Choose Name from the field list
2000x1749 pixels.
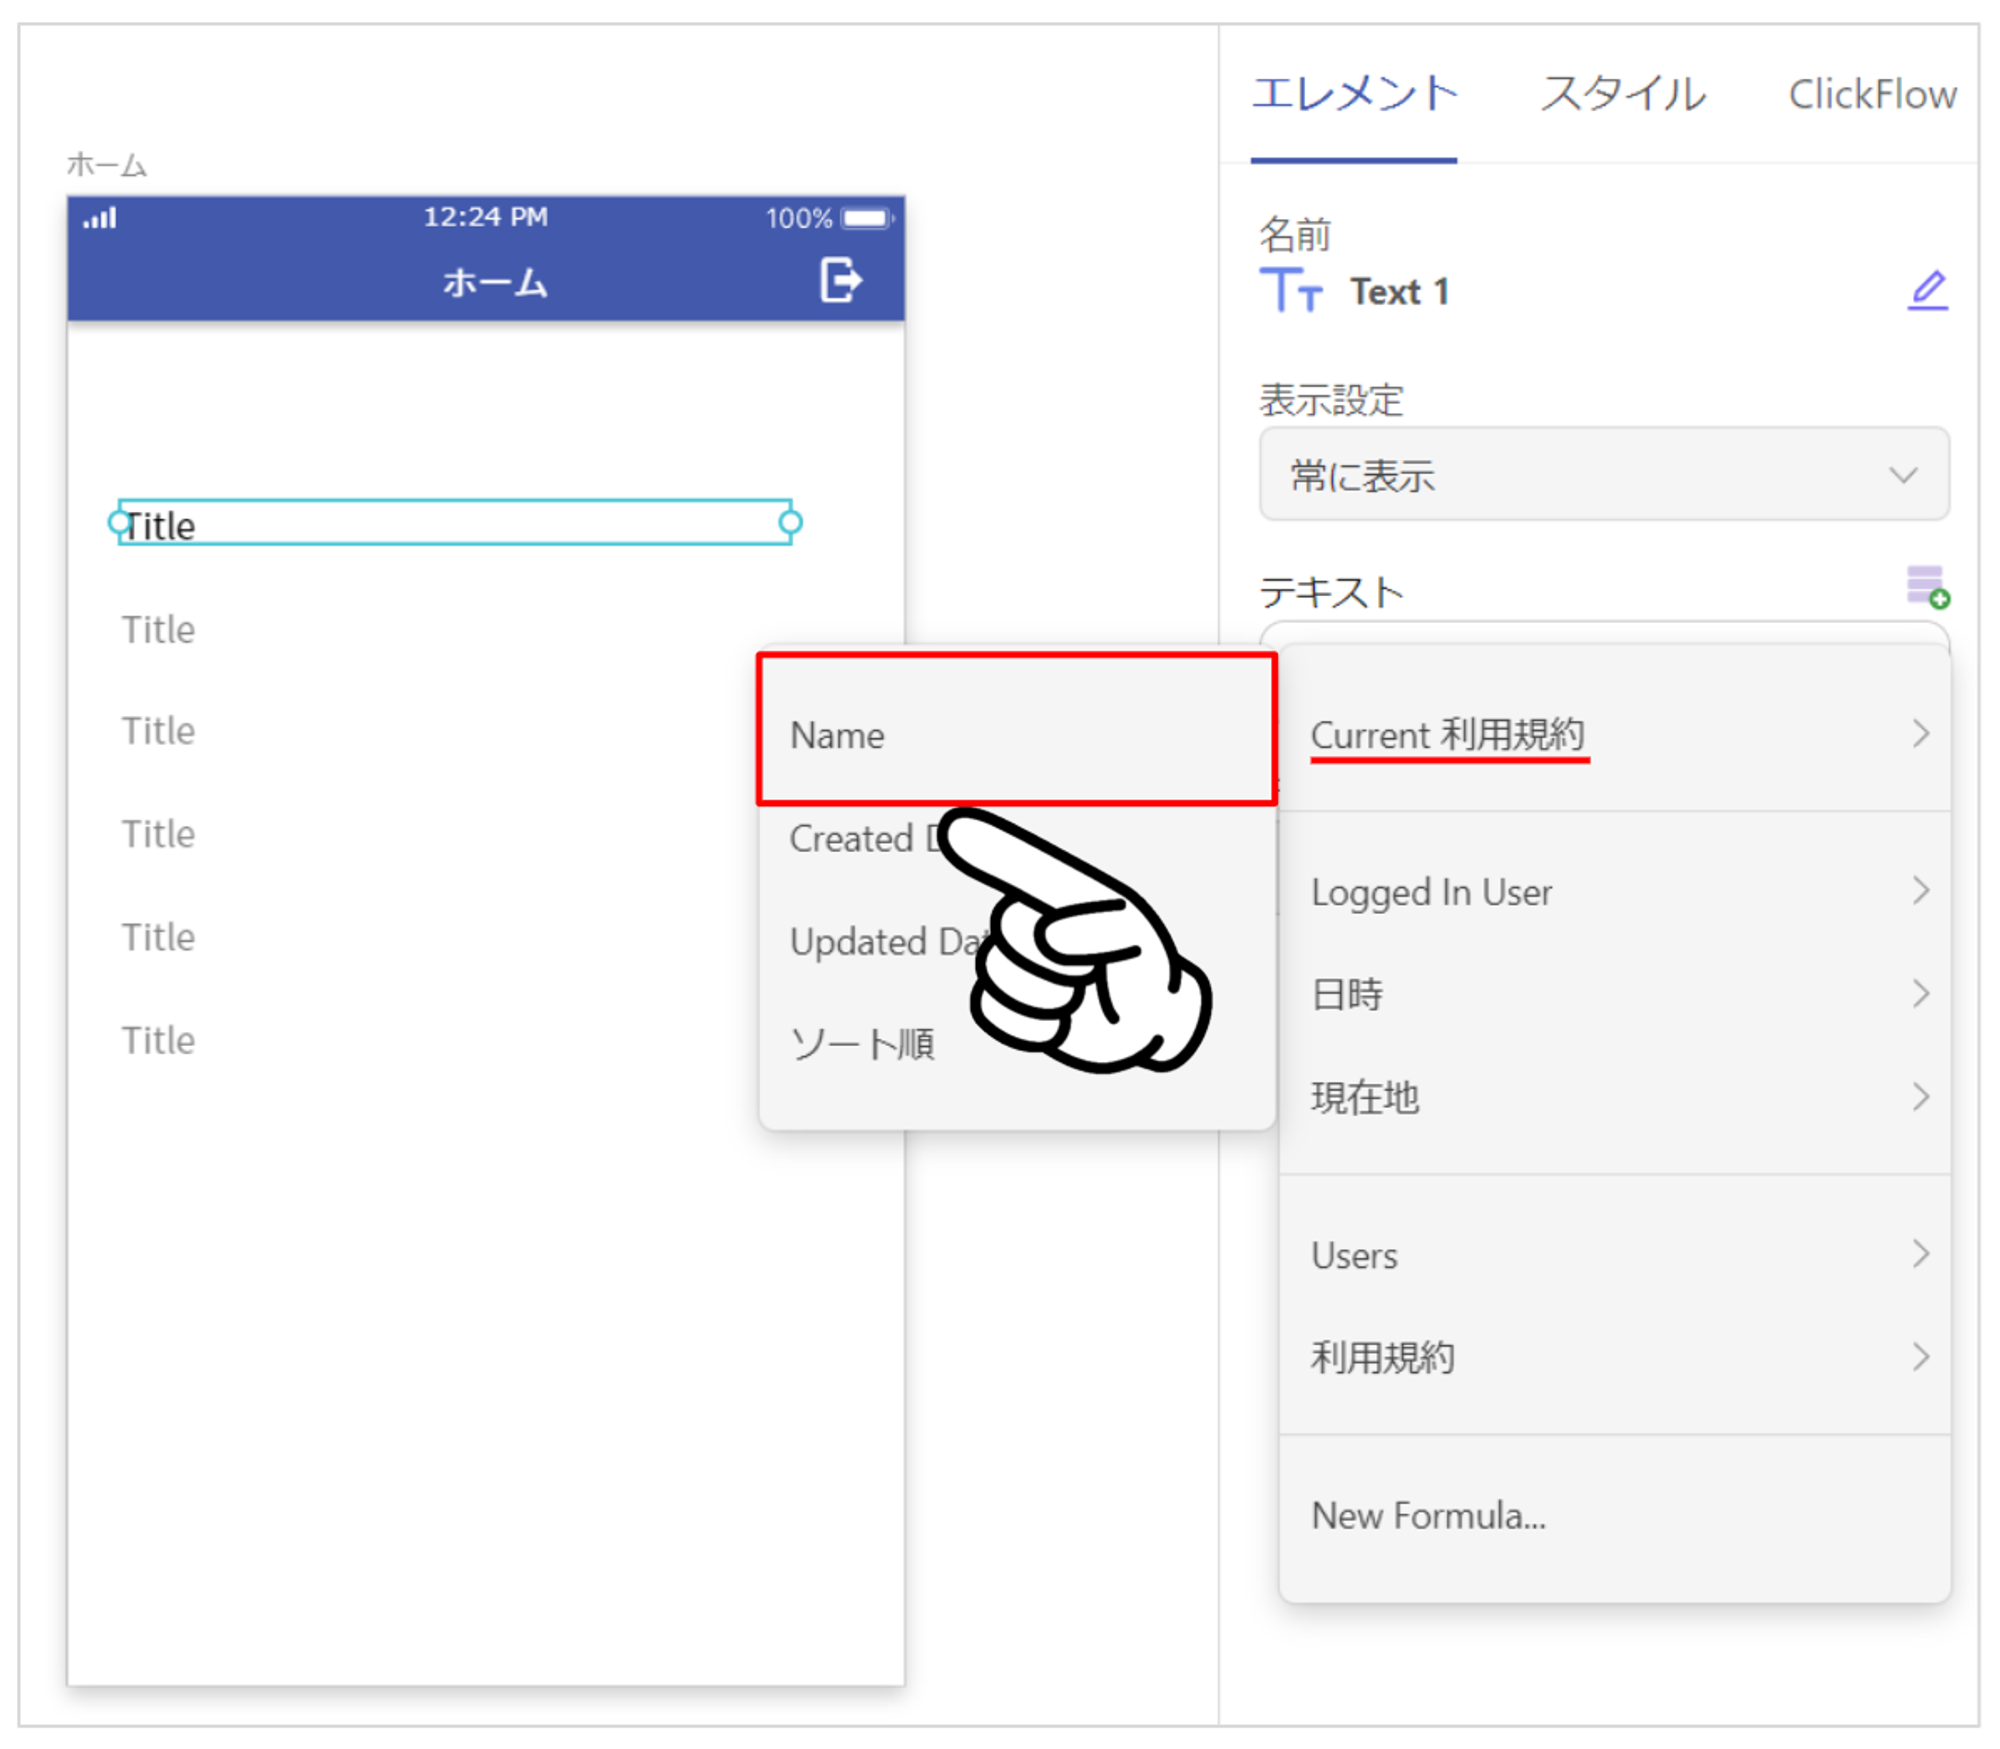coord(1016,730)
